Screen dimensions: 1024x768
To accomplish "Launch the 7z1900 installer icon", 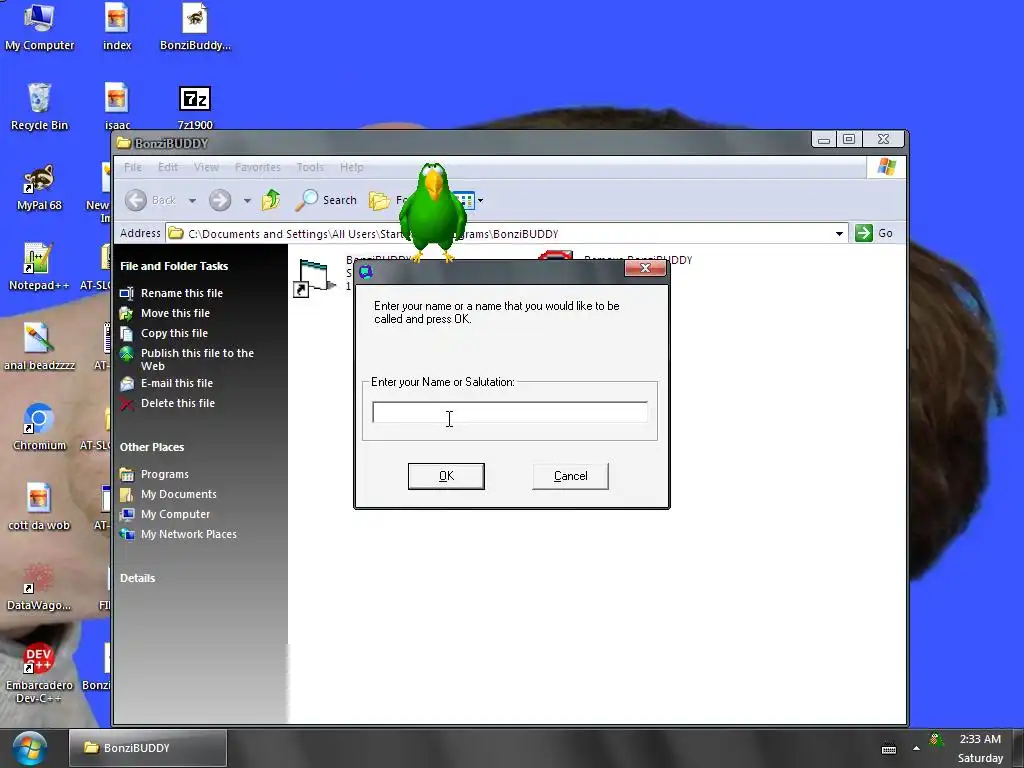I will click(x=195, y=106).
